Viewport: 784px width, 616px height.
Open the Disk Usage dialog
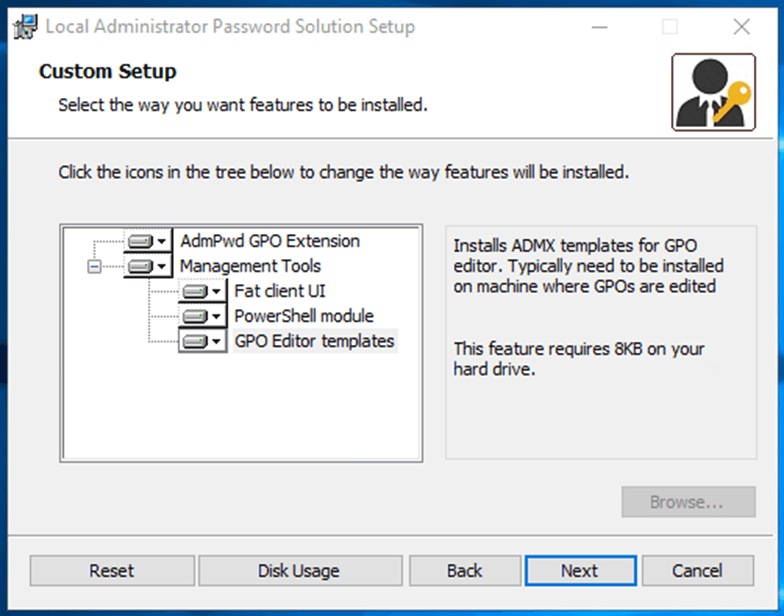300,570
